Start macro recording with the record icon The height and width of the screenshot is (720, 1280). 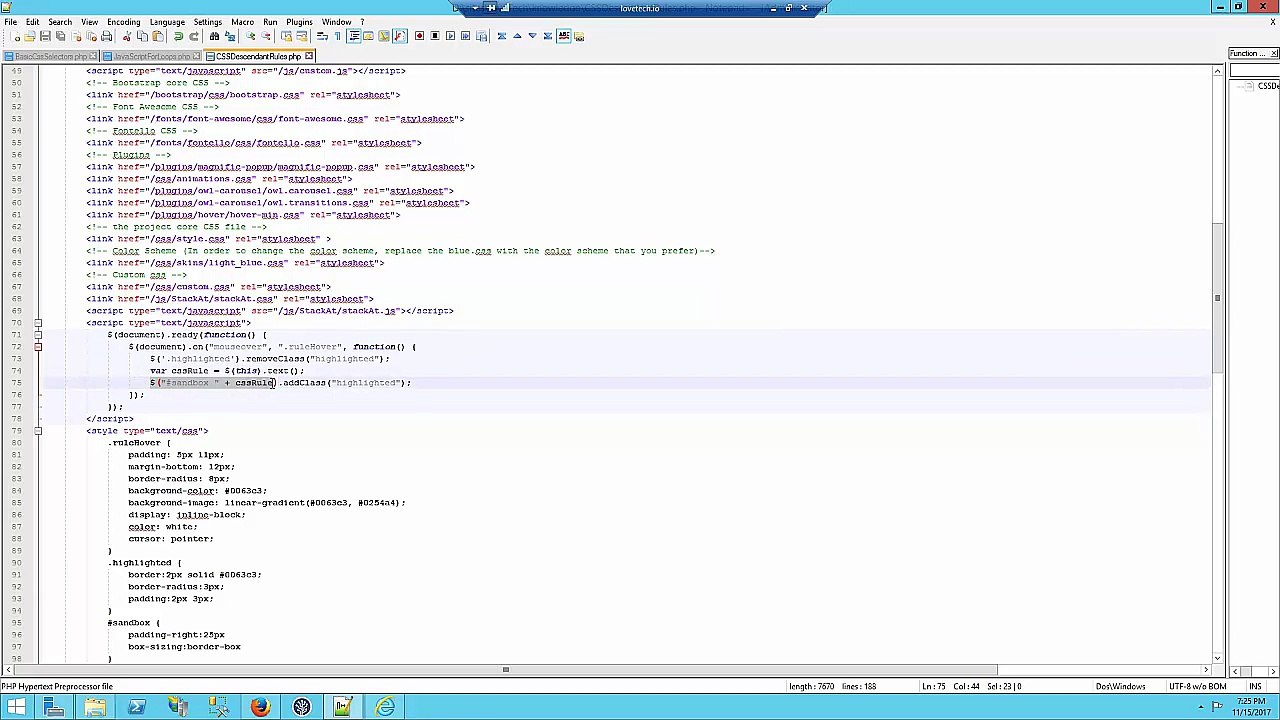pos(419,36)
